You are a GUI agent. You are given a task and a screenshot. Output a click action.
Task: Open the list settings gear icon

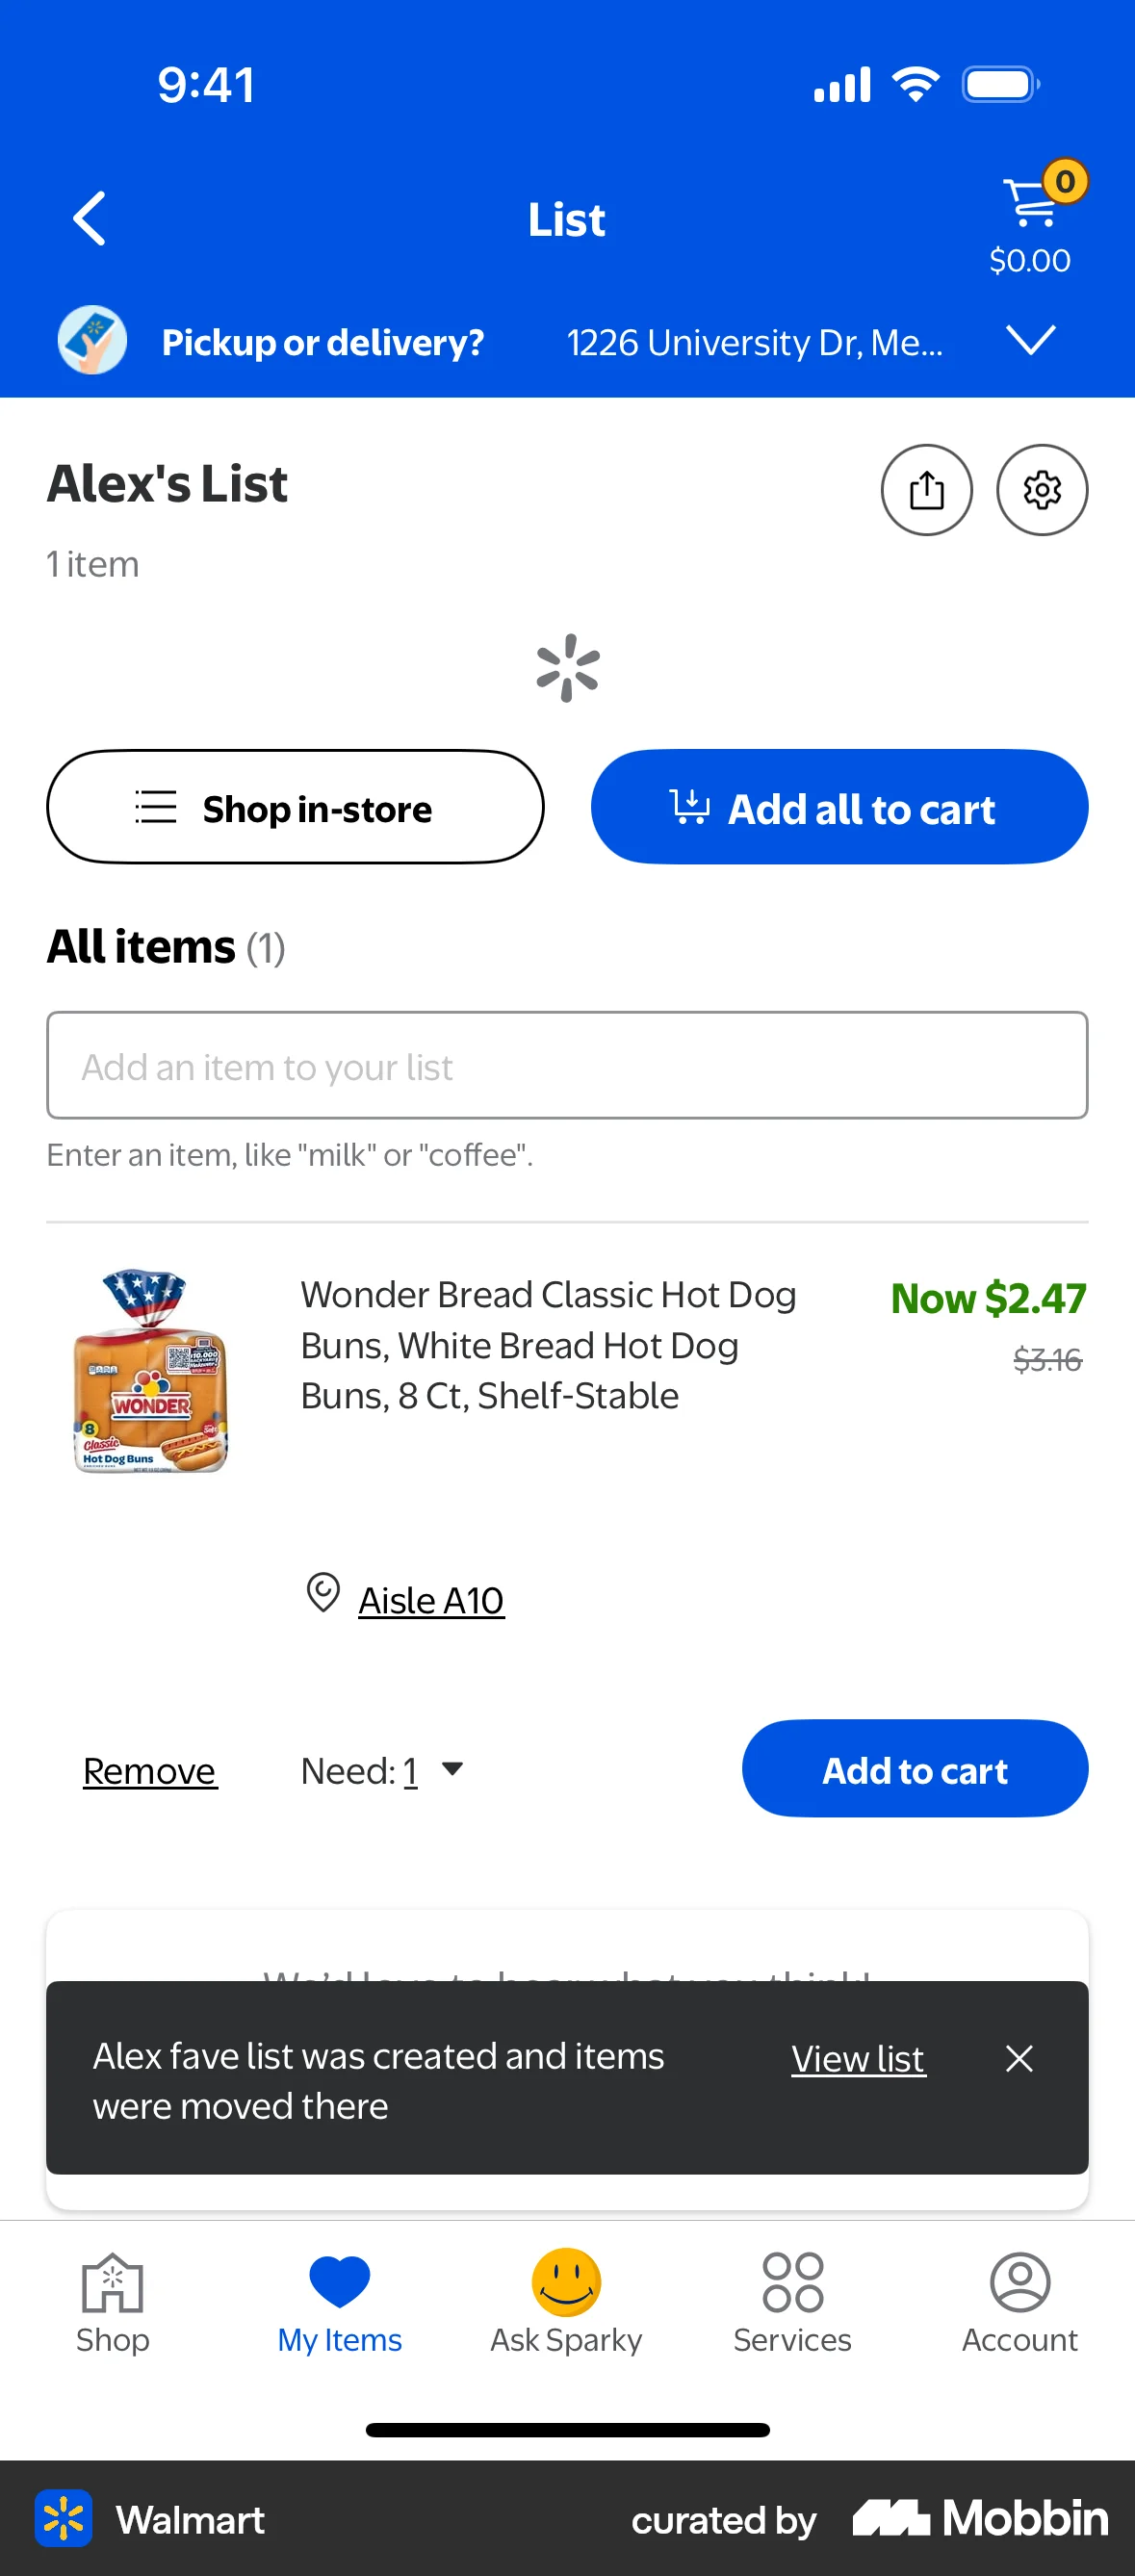pyautogui.click(x=1041, y=490)
